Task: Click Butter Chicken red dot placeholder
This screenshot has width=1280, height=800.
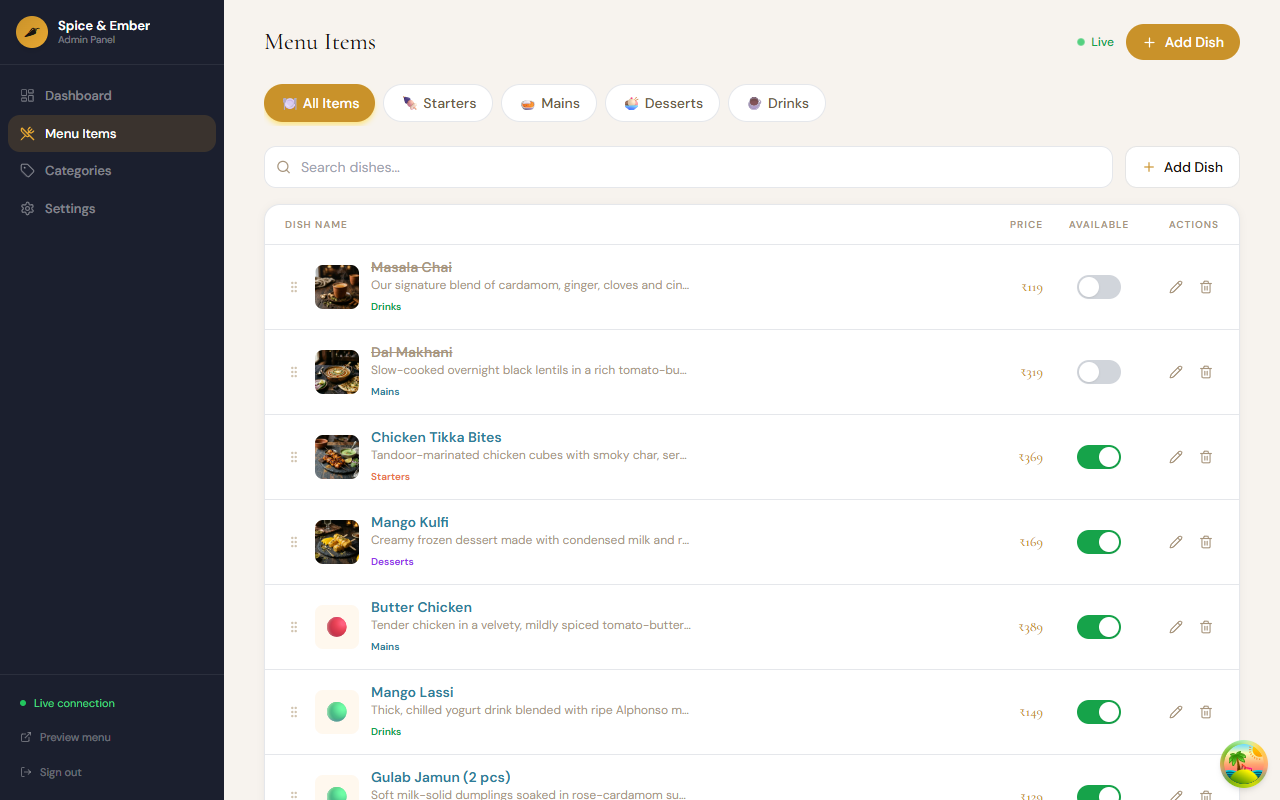Action: [337, 627]
